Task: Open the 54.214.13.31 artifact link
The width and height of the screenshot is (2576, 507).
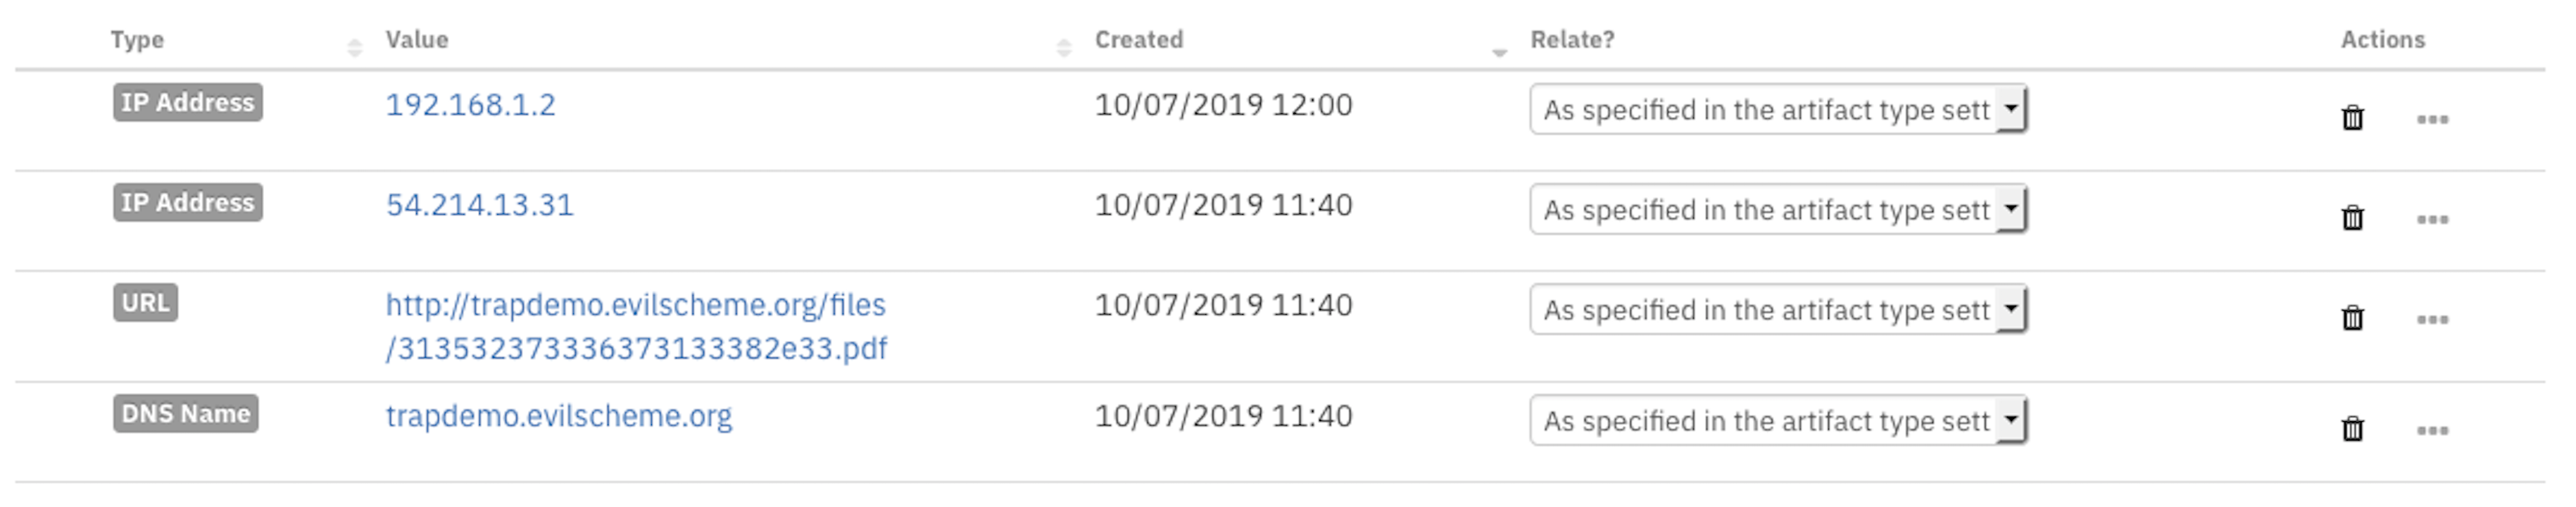Action: pyautogui.click(x=480, y=205)
